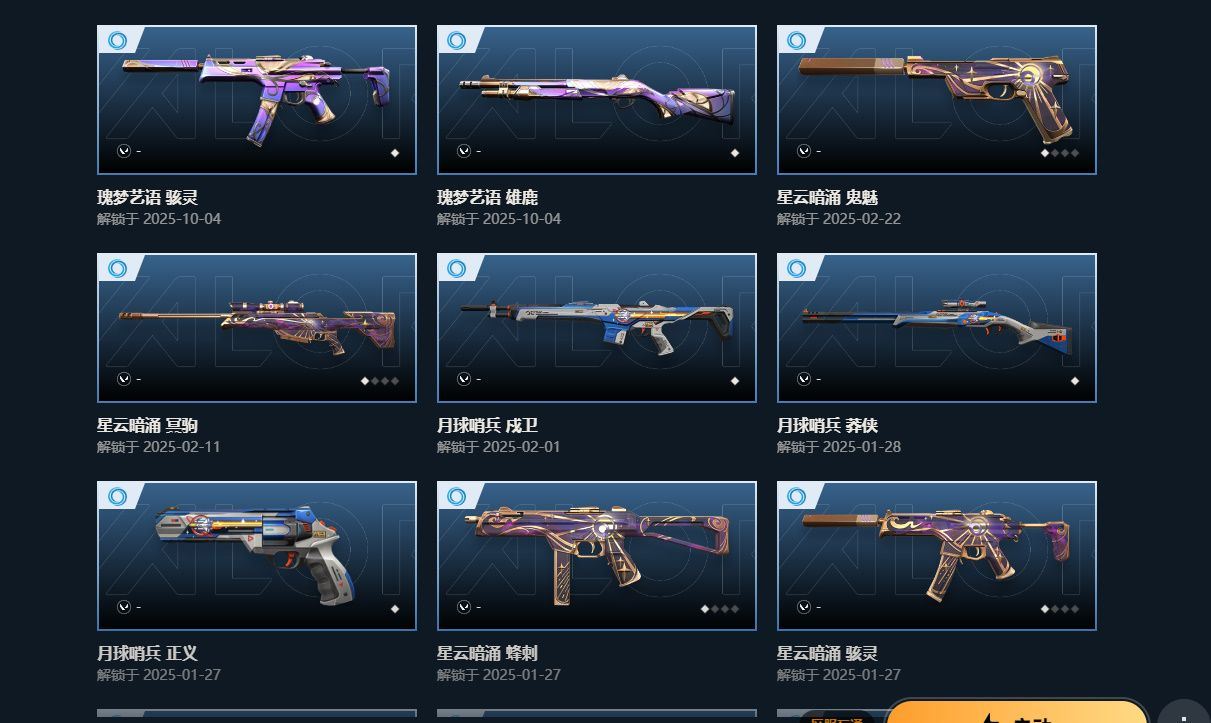The height and width of the screenshot is (723, 1211).
Task: Click the level diamonds on 星云暗涌 鬼魅 card
Action: tap(1060, 153)
